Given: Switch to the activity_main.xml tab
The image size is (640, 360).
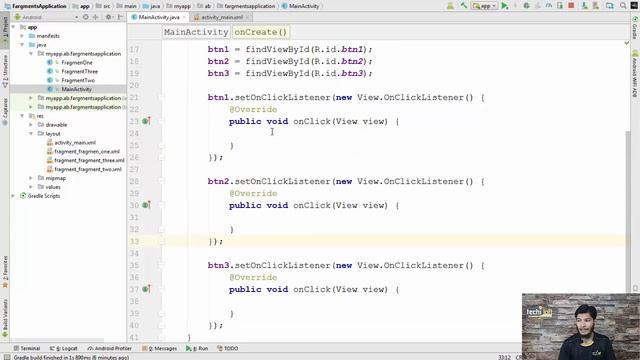Looking at the screenshot, I should tap(222, 17).
